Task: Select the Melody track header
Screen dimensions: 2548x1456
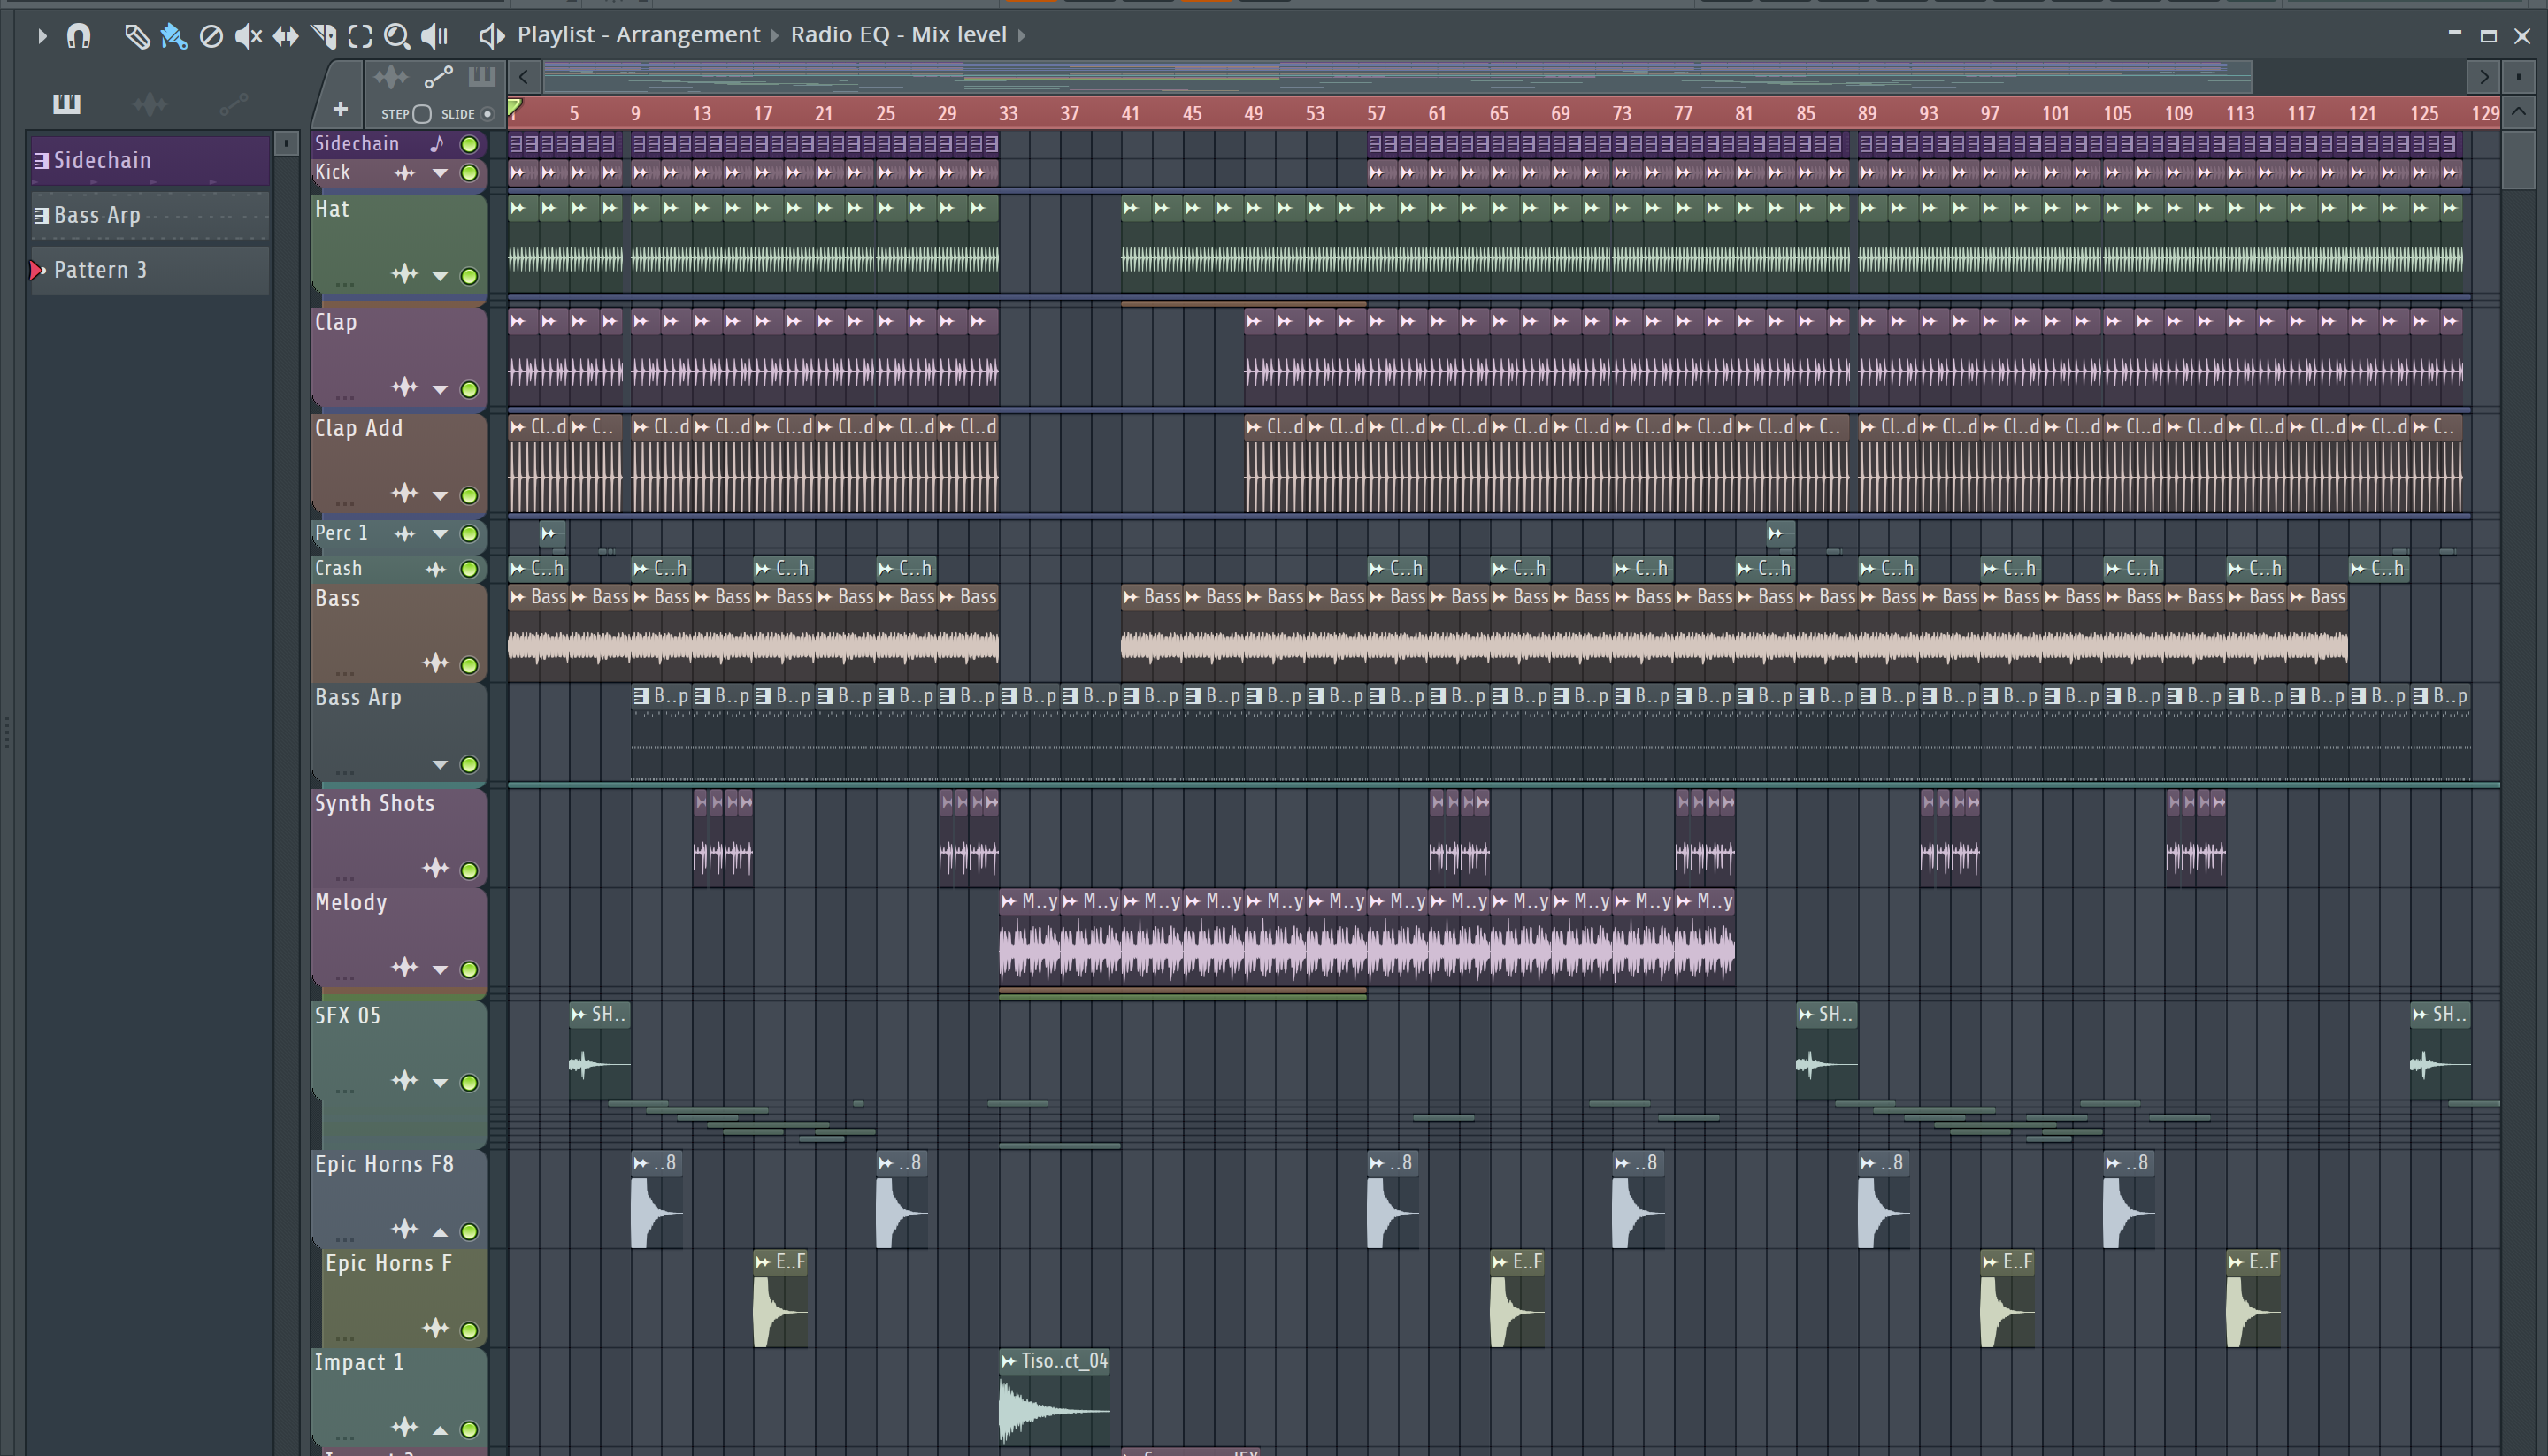Action: [x=399, y=937]
